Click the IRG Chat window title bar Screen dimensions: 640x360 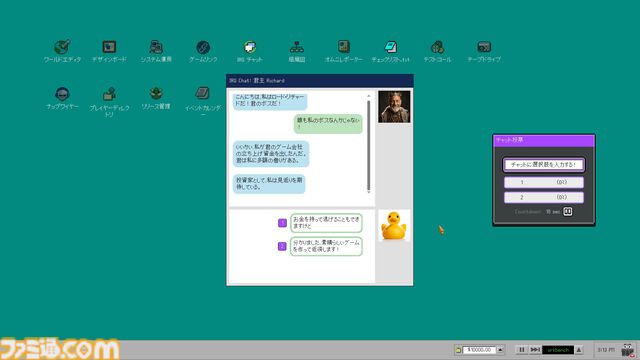coord(320,81)
